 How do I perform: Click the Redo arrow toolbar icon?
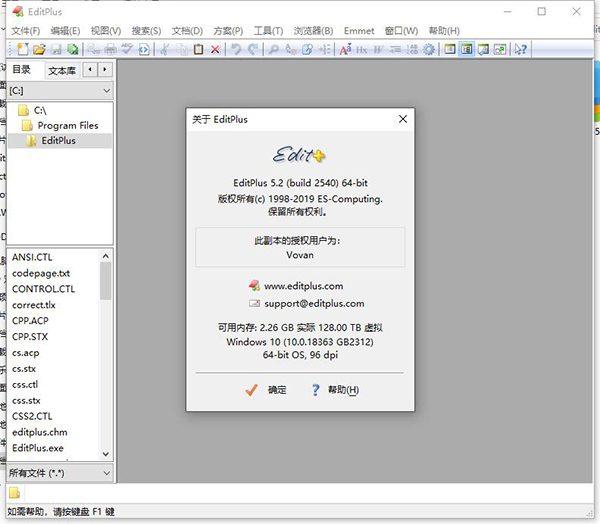[x=253, y=49]
